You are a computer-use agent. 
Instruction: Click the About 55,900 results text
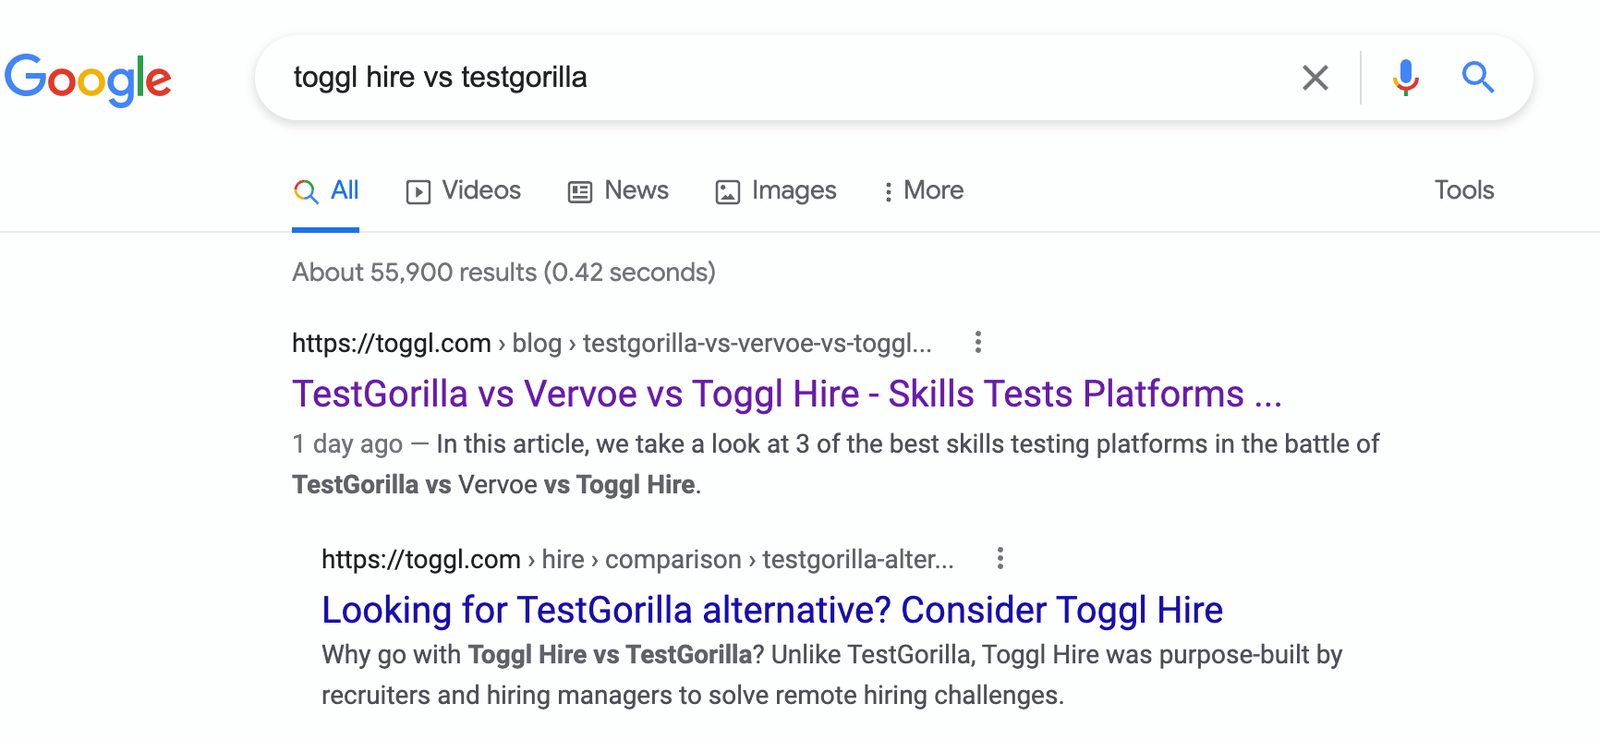pos(504,272)
